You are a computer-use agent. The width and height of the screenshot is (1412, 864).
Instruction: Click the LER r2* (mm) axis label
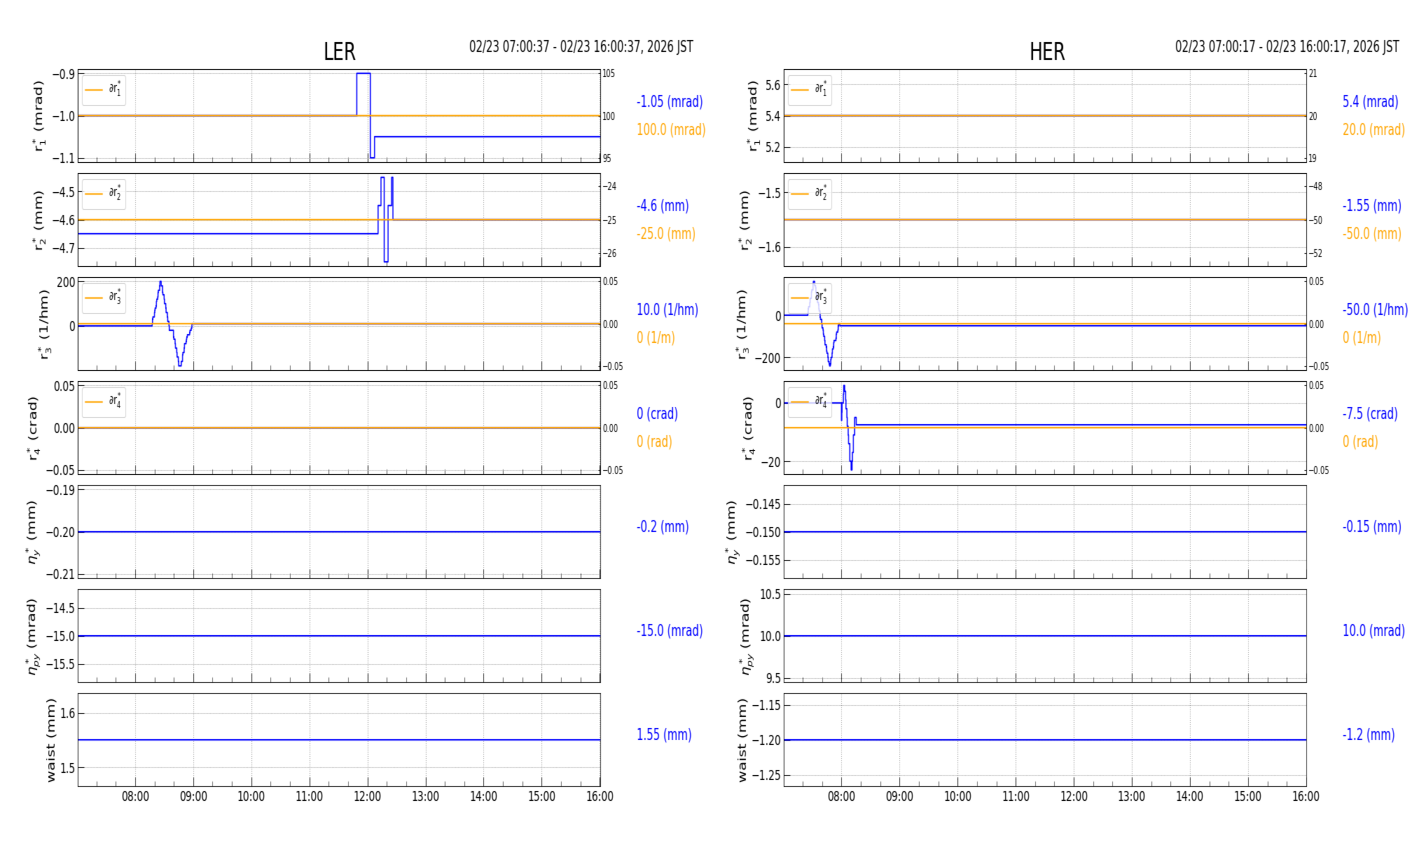[39, 220]
